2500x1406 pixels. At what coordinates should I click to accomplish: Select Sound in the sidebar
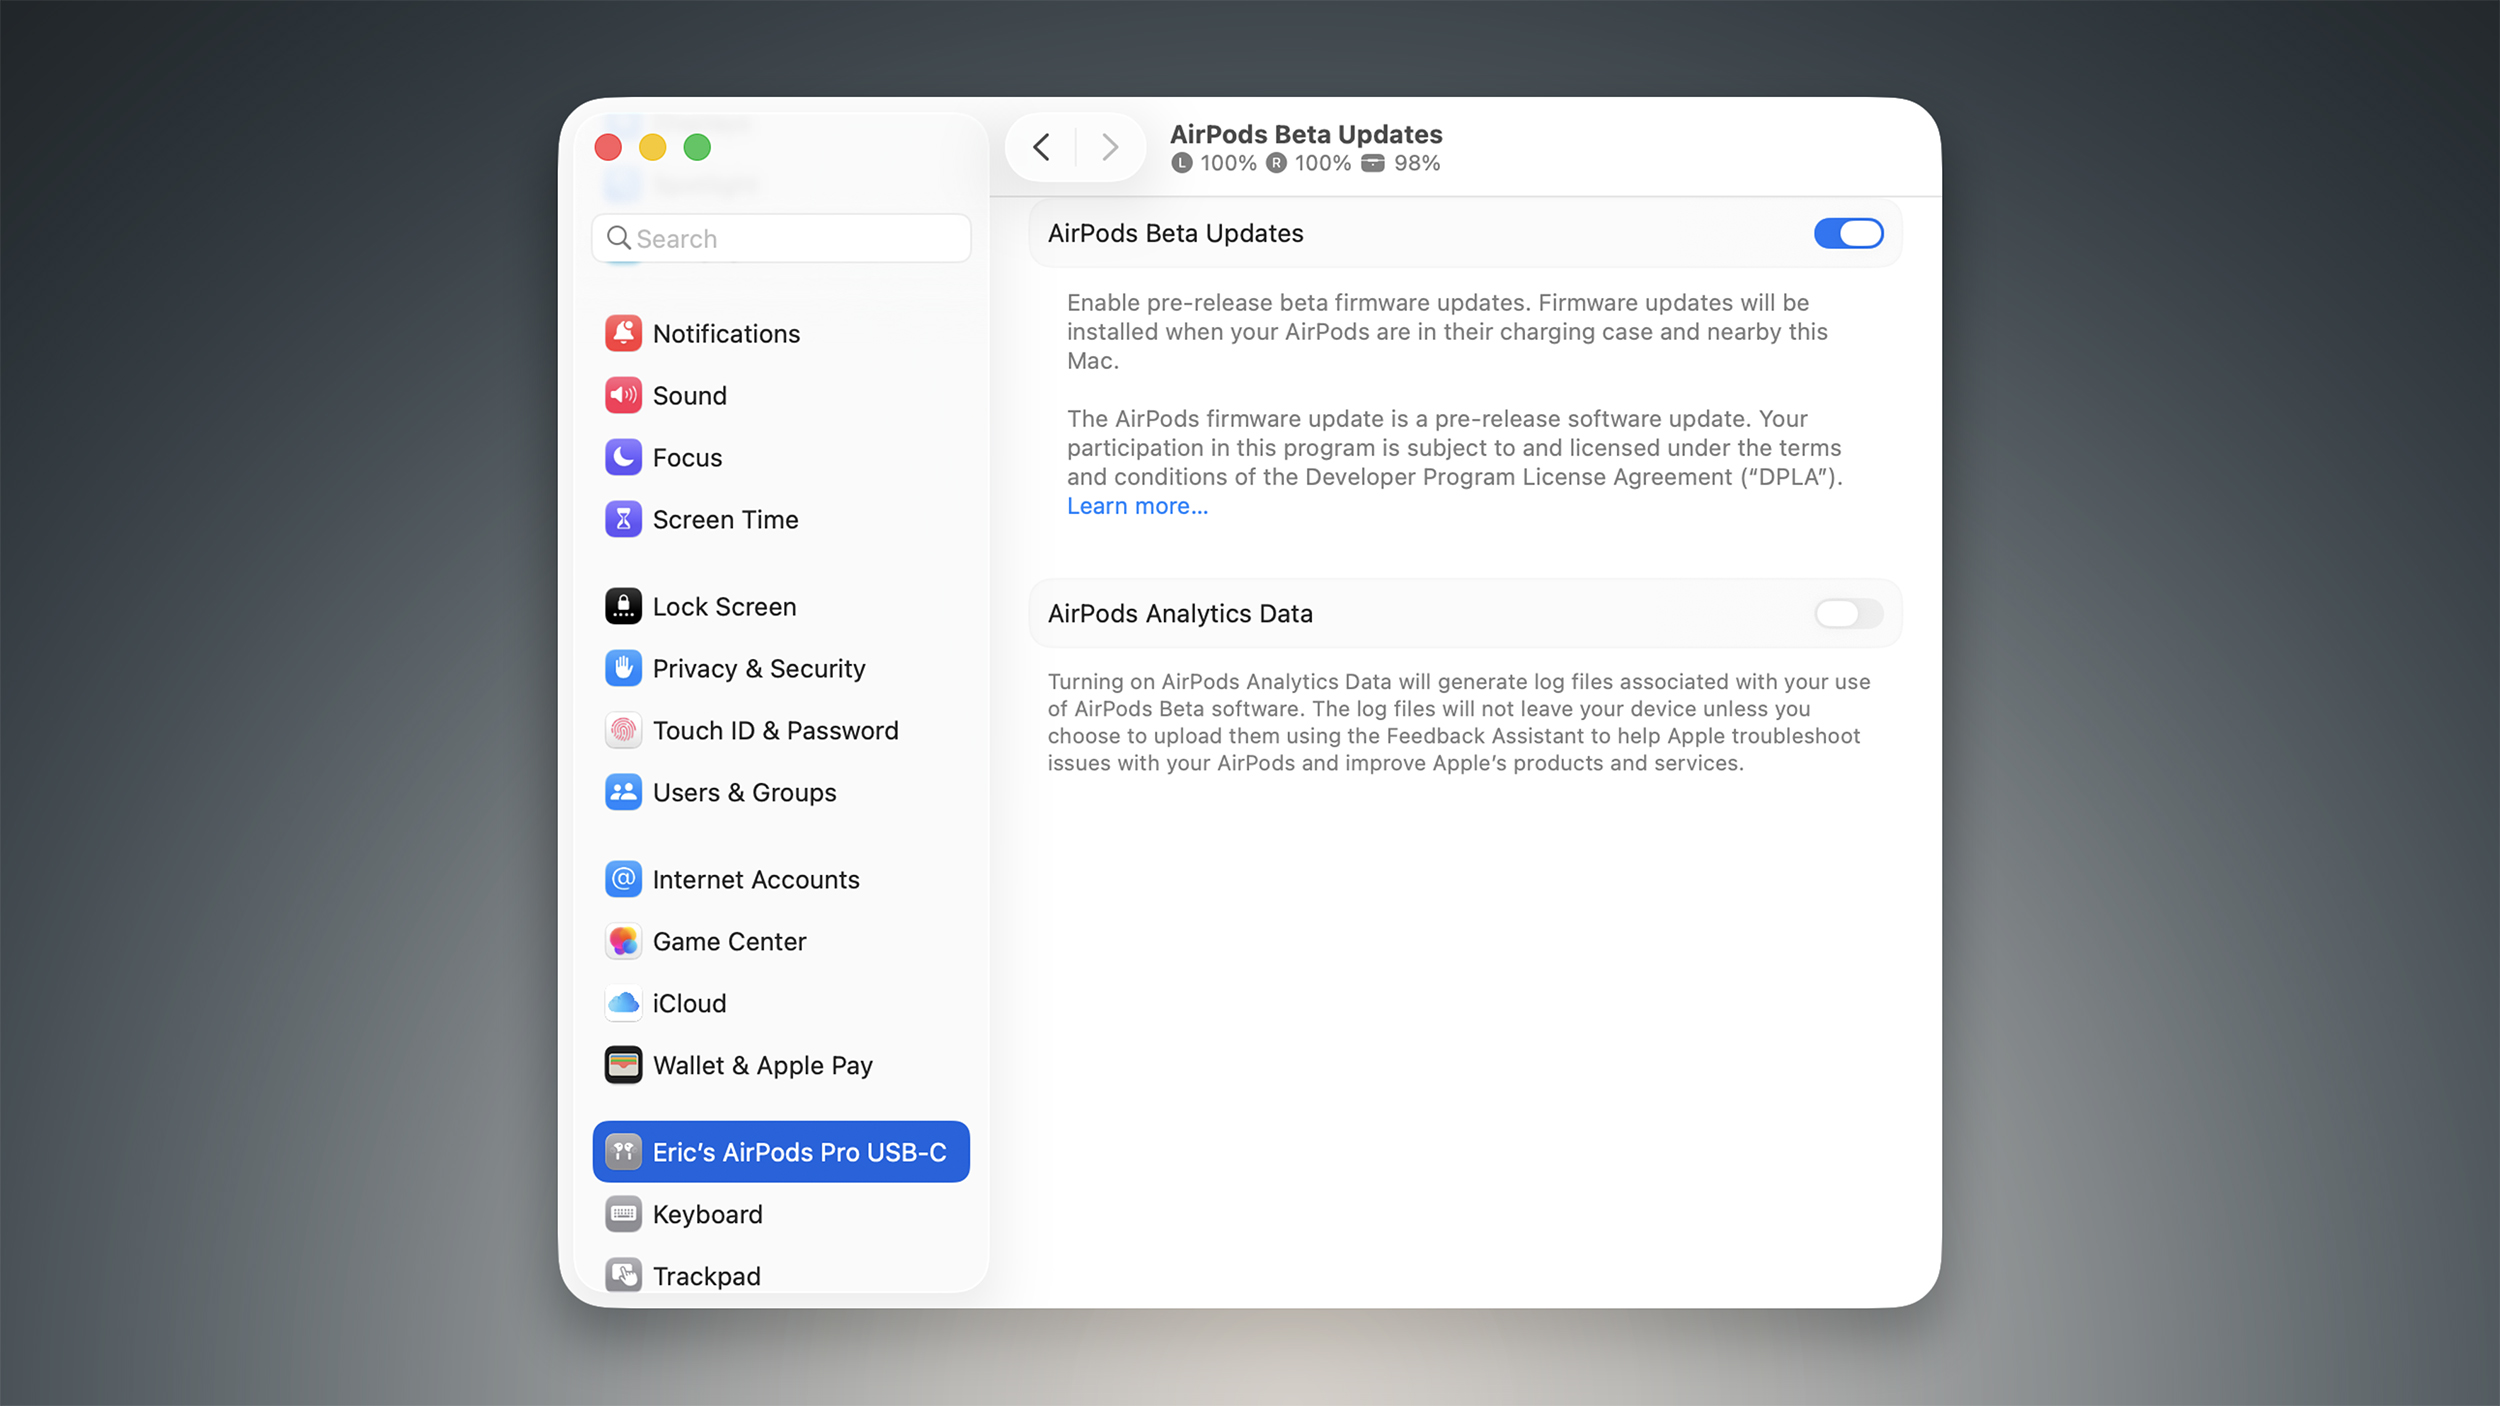coord(781,395)
